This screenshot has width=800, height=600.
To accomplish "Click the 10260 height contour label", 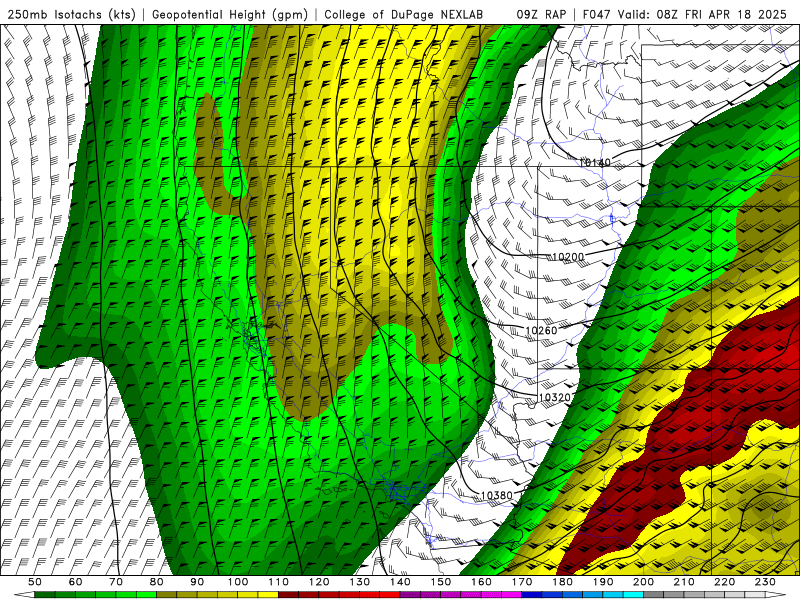I will coord(541,331).
